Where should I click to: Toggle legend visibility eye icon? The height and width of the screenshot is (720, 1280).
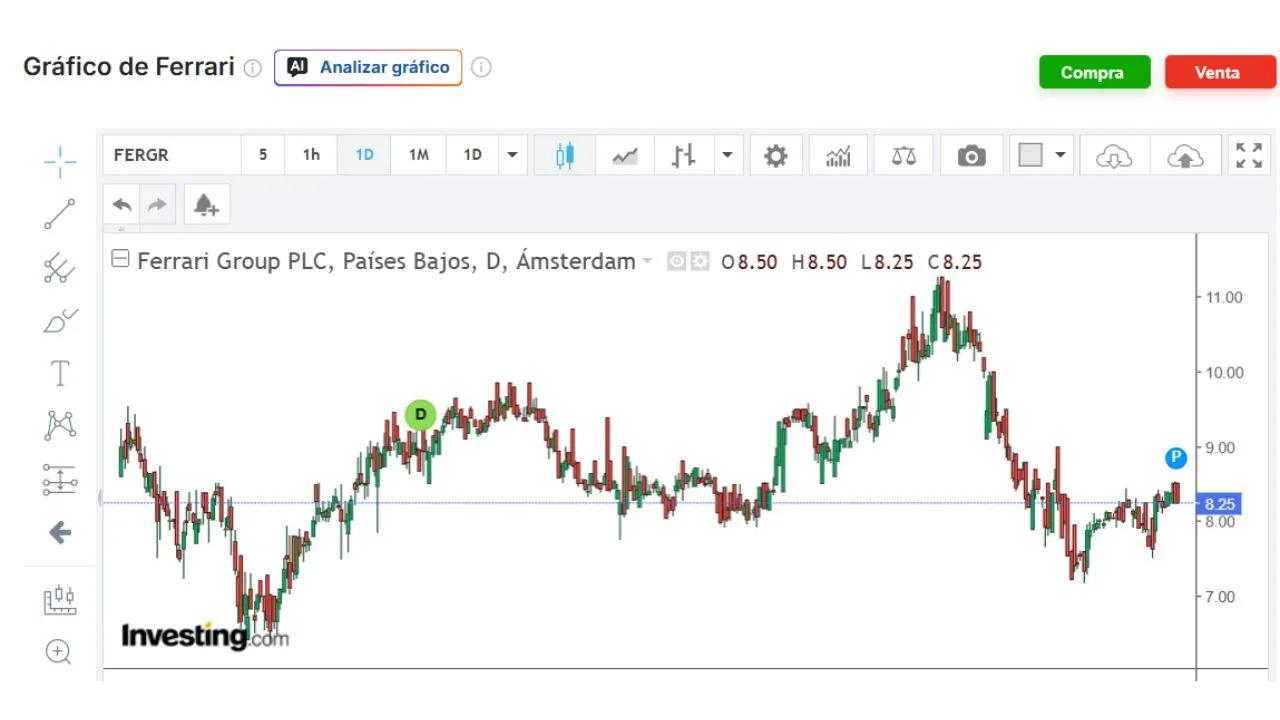677,261
